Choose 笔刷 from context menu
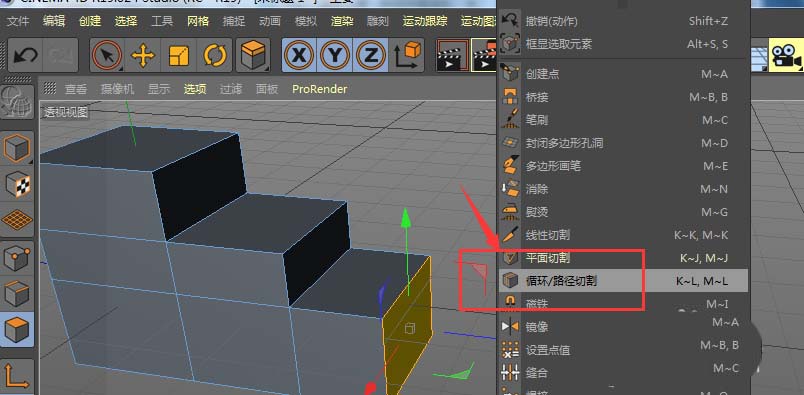Viewport: 804px width, 395px height. coord(623,120)
